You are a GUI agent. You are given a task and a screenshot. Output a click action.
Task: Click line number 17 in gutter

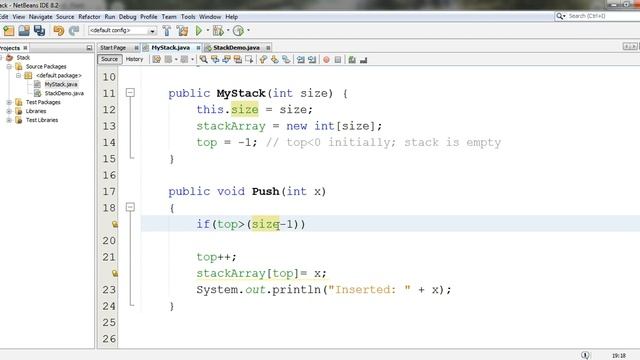[x=109, y=191]
